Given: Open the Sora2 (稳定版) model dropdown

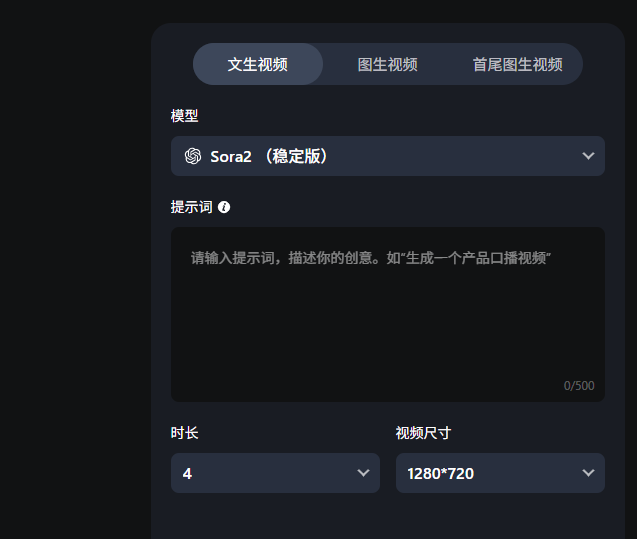Looking at the screenshot, I should (388, 156).
